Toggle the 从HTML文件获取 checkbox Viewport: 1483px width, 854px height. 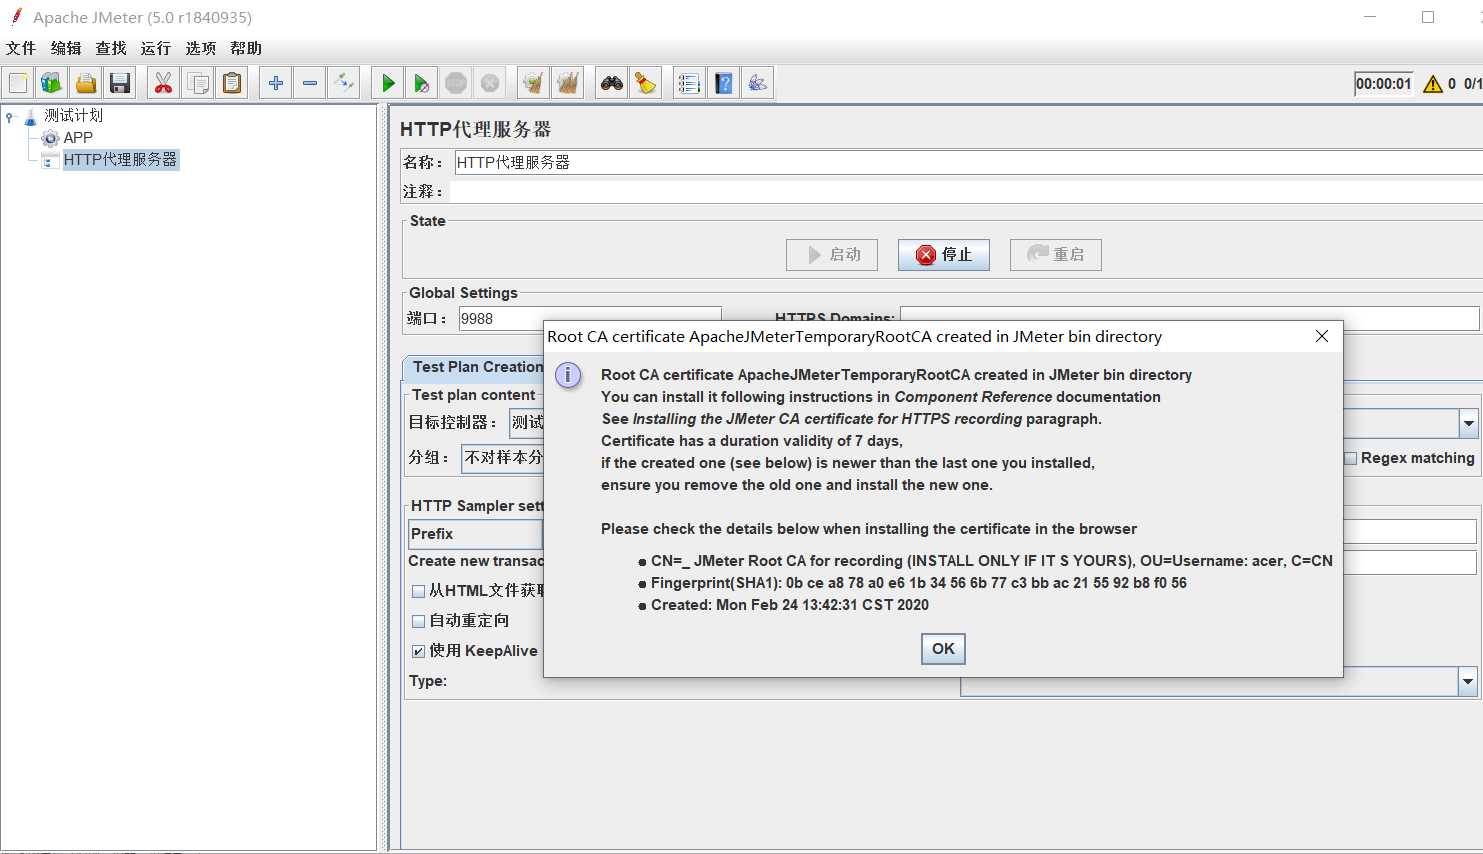pos(419,591)
